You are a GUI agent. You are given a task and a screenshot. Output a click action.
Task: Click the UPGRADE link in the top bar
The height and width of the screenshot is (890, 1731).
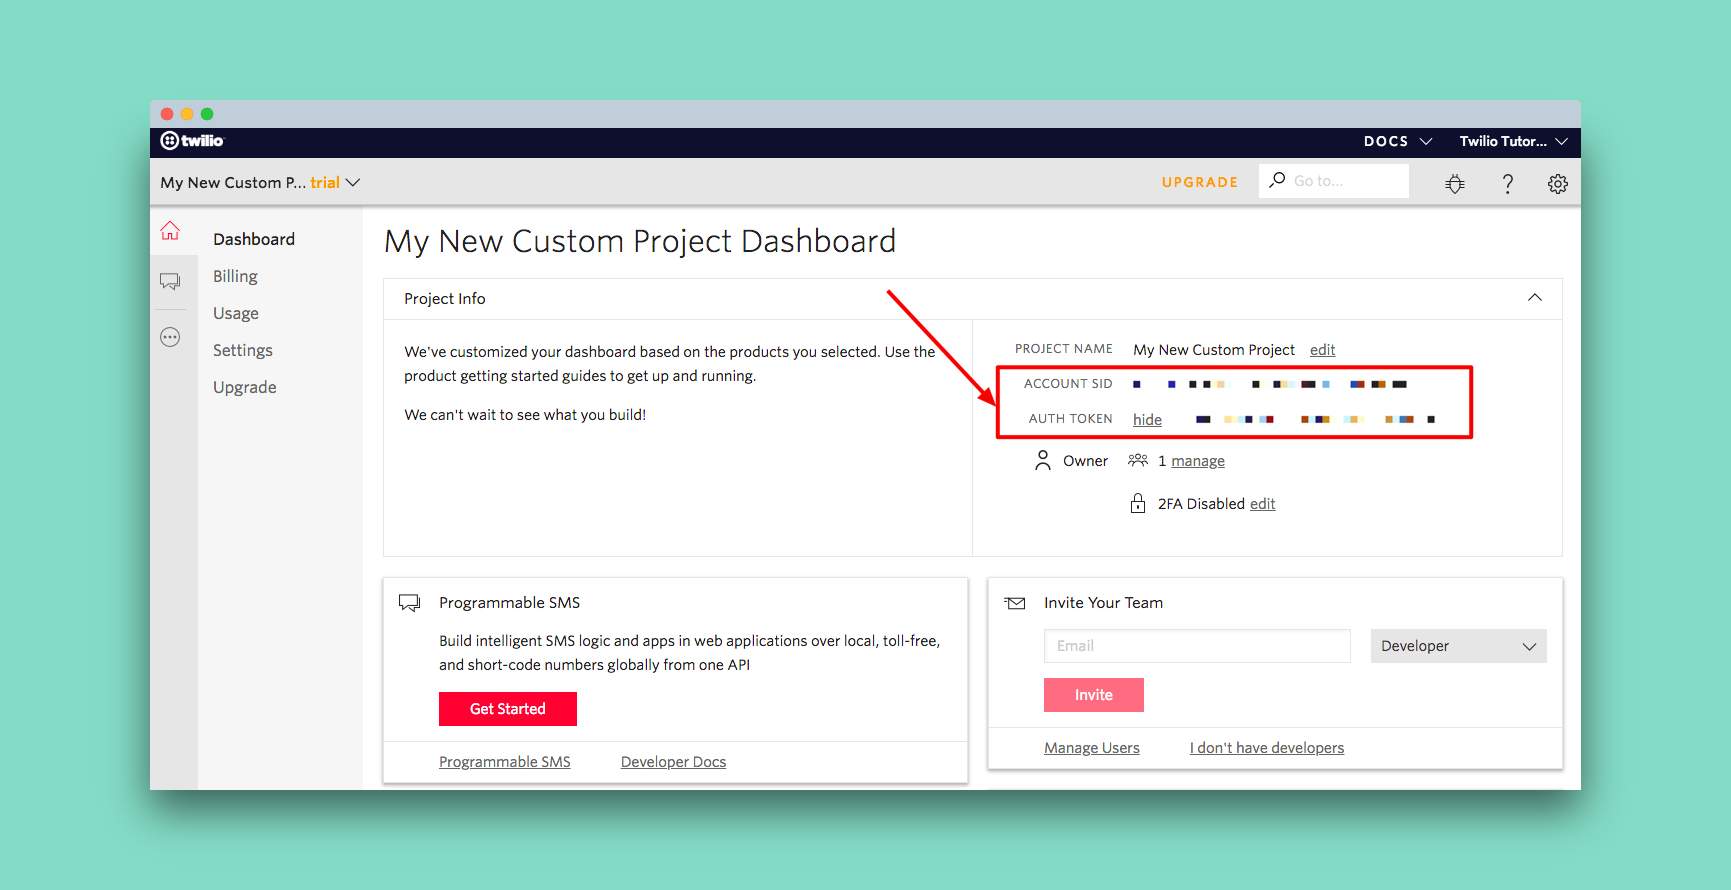[x=1200, y=182]
